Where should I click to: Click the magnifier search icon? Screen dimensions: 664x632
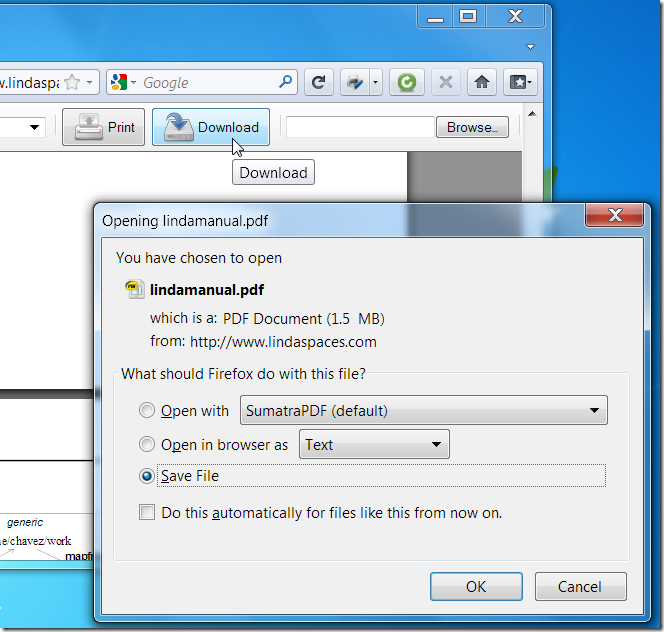[x=285, y=81]
